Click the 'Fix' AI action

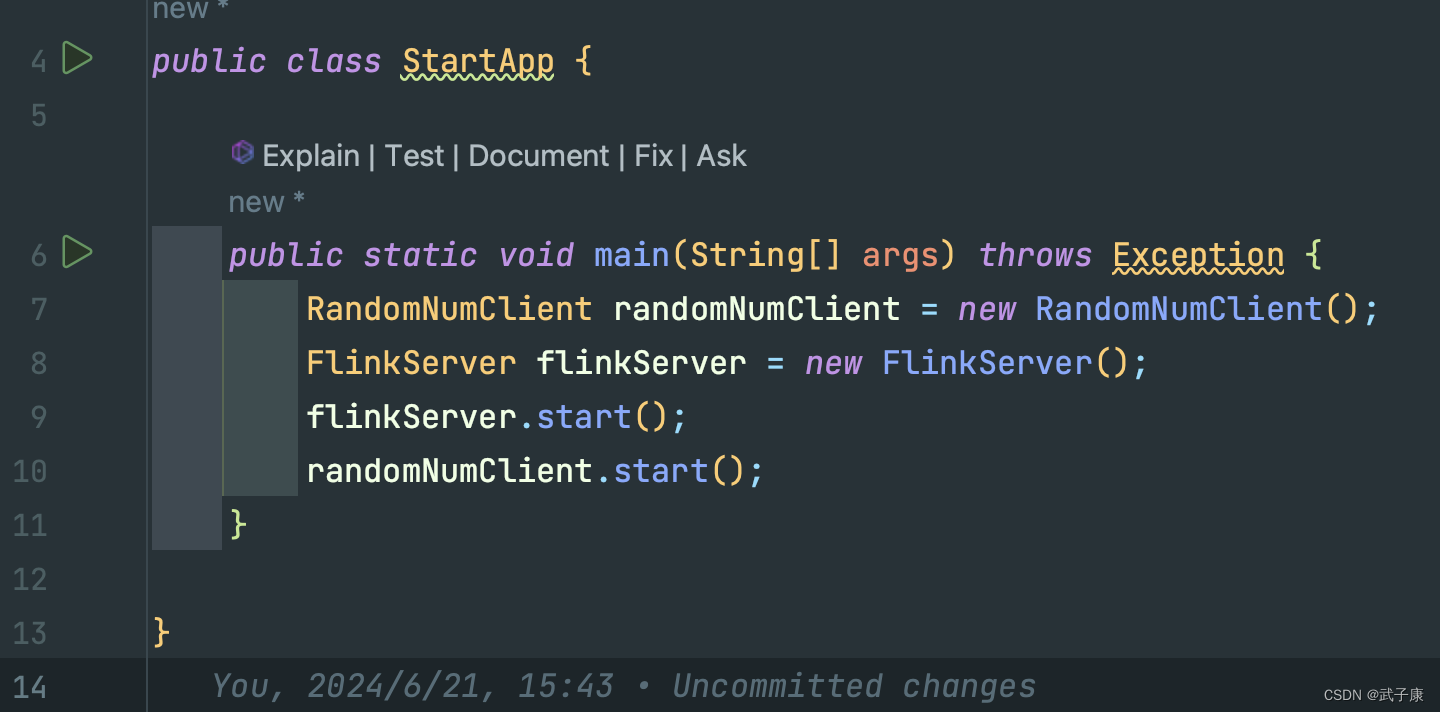[x=652, y=155]
